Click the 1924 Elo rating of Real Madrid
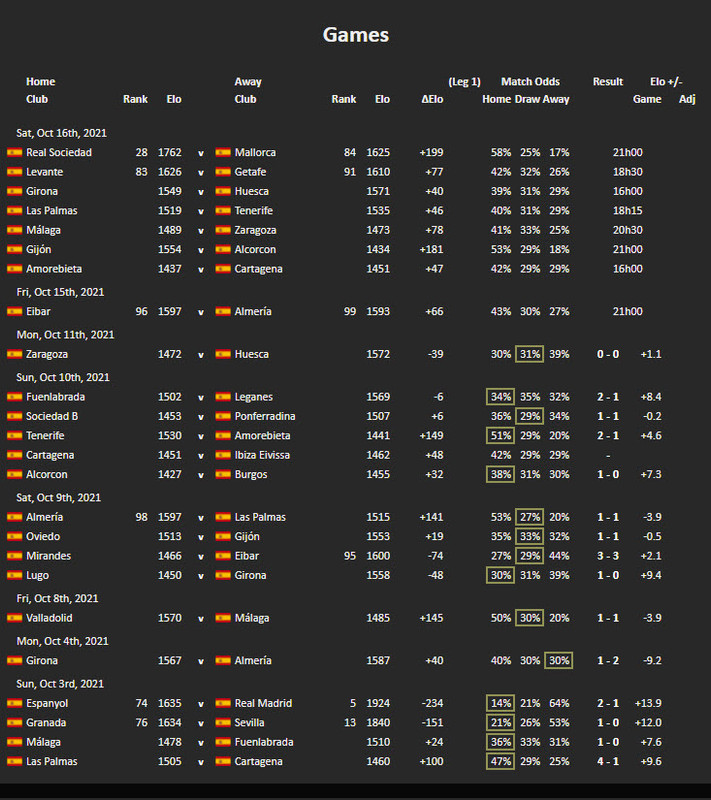Screen dimensions: 711x800 pyautogui.click(x=378, y=704)
